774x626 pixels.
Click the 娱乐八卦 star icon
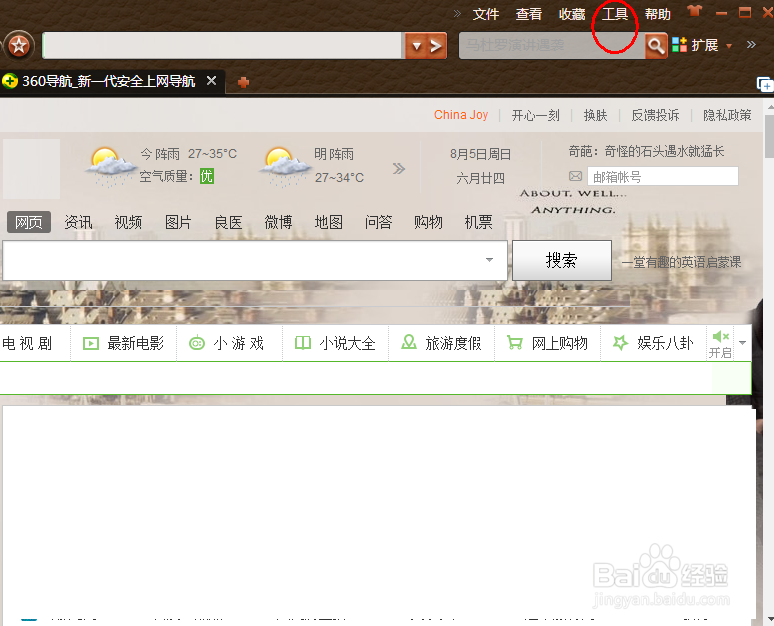pyautogui.click(x=620, y=343)
